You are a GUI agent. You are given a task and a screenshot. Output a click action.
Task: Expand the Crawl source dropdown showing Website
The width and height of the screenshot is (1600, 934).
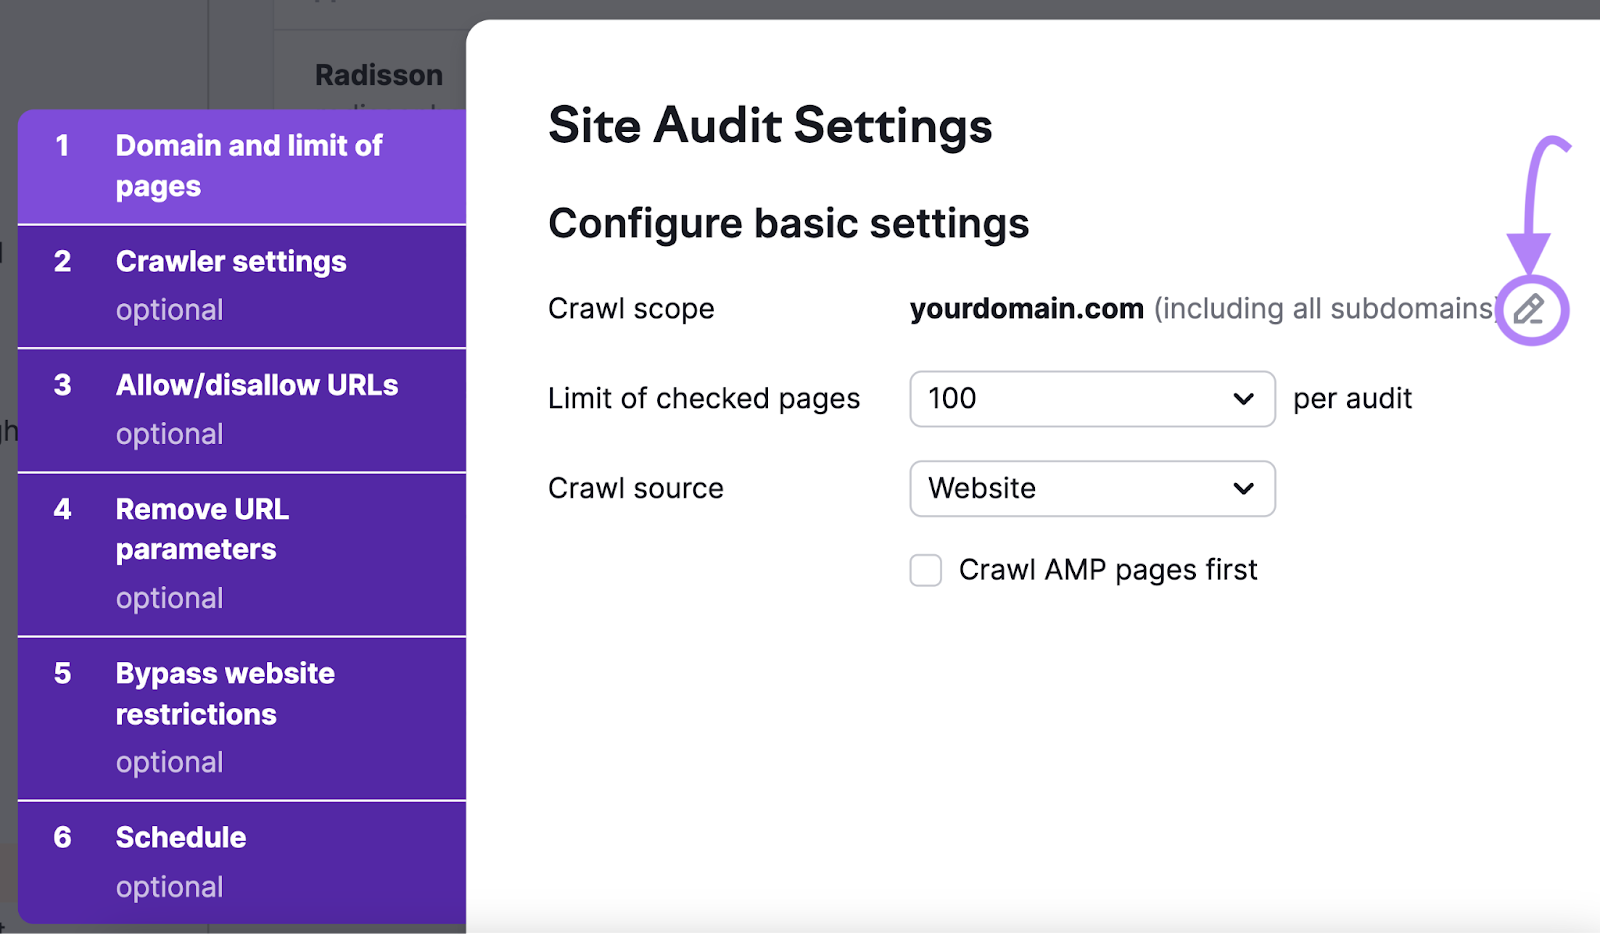coord(1091,489)
